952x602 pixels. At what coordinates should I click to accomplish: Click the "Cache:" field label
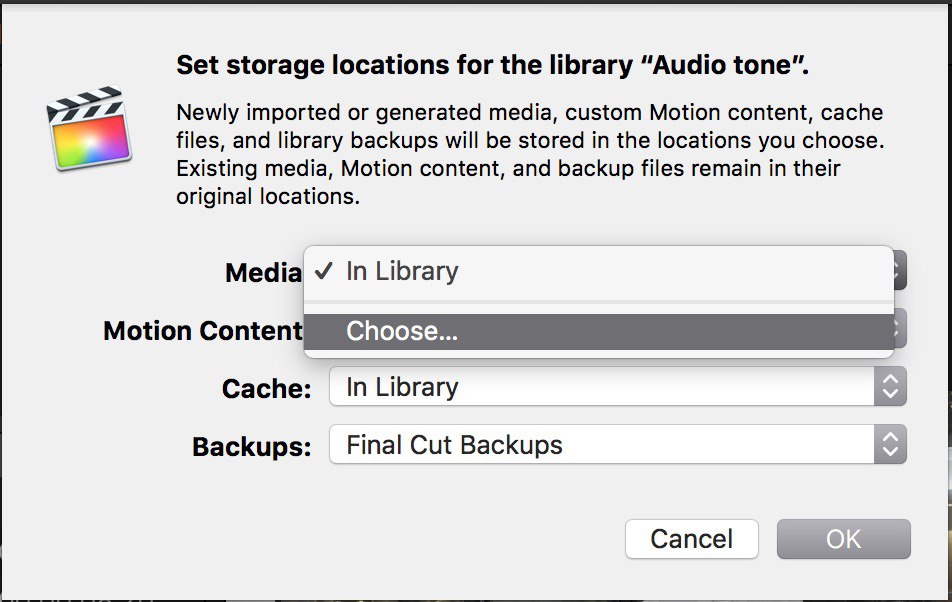267,388
